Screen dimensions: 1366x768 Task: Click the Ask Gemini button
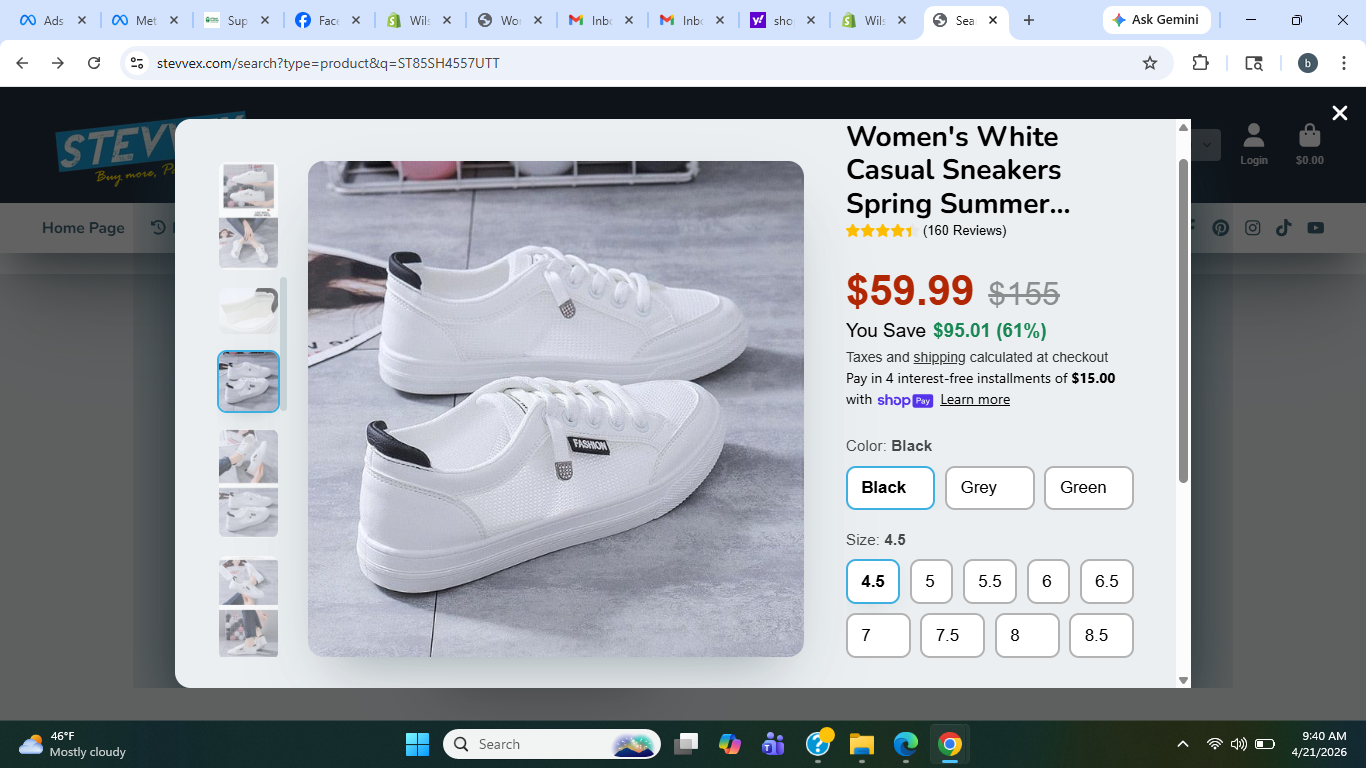(1157, 20)
